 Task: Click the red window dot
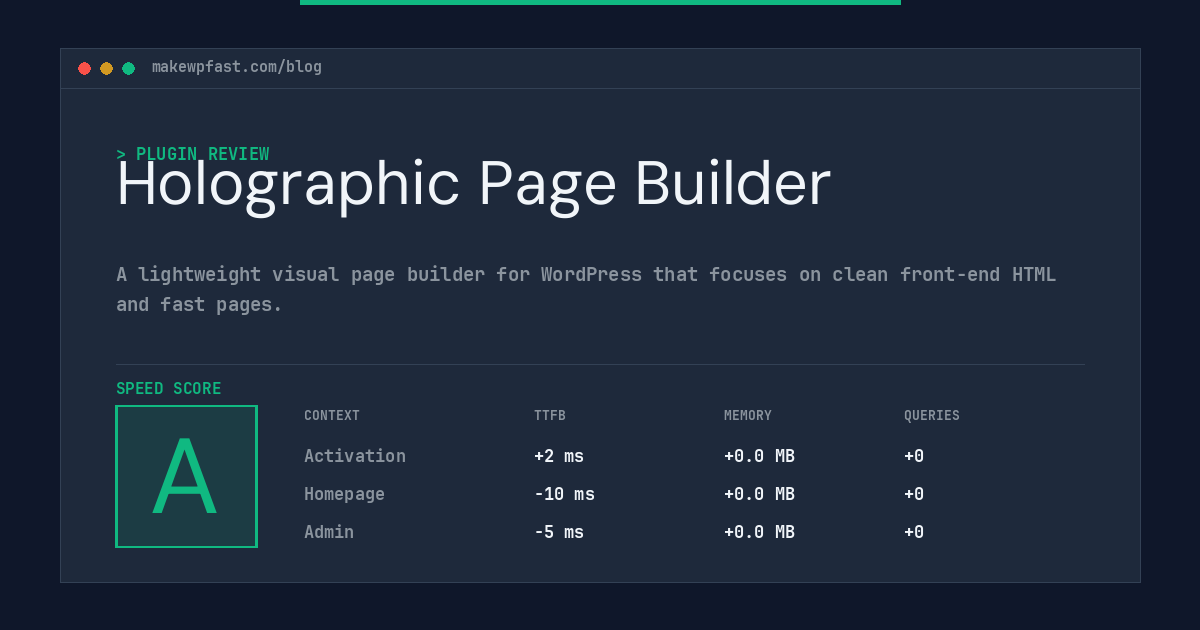click(84, 68)
